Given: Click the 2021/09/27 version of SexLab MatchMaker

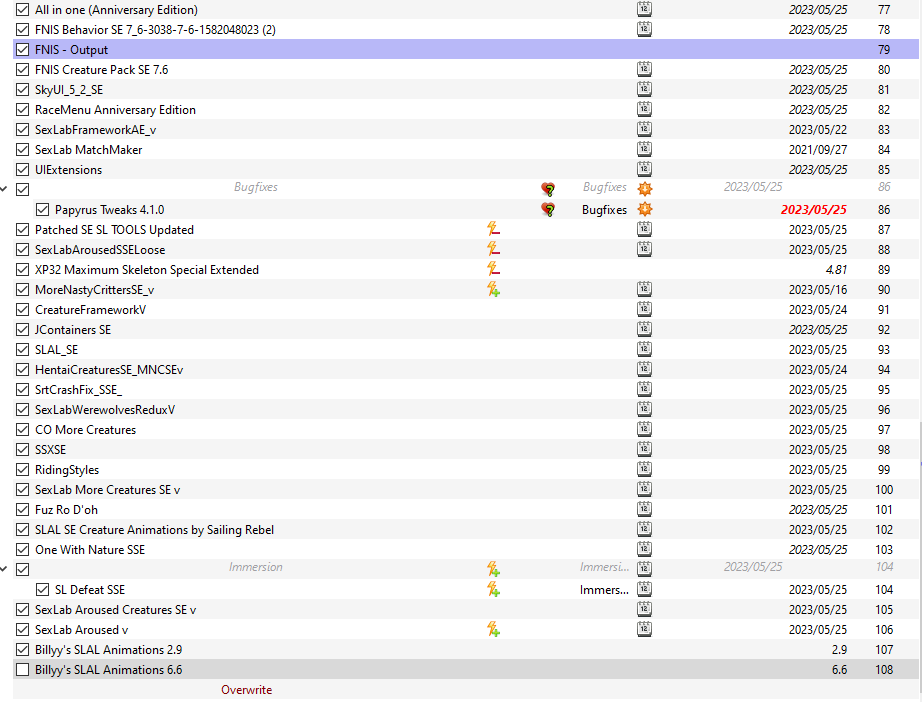Looking at the screenshot, I should [818, 149].
